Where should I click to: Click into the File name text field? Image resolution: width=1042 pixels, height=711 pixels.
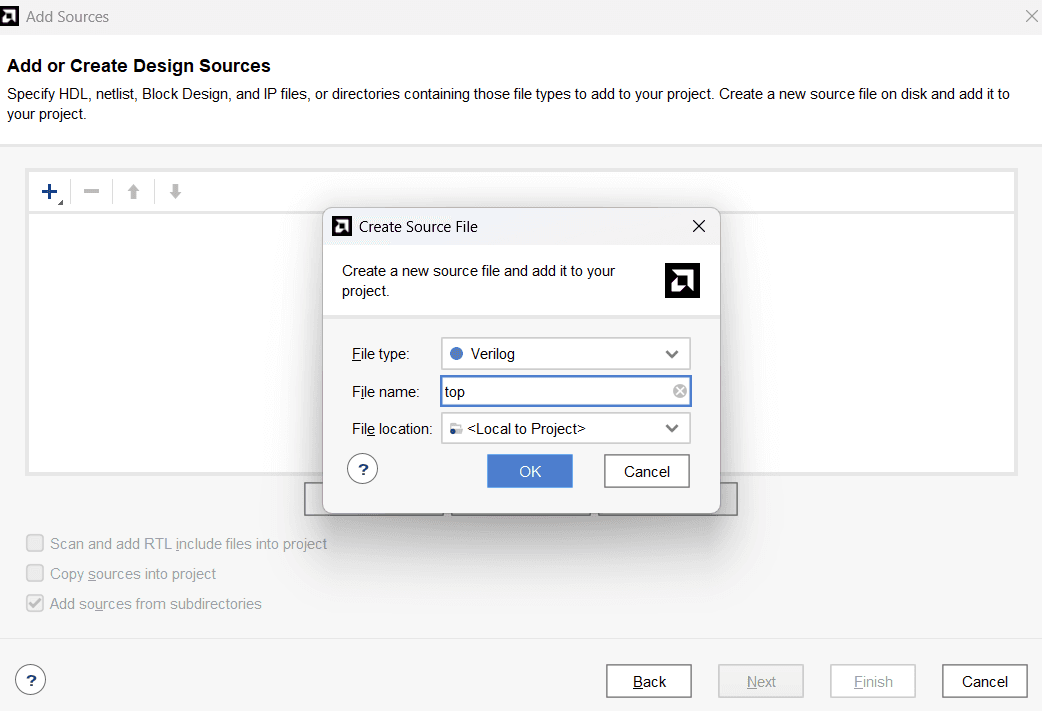pos(555,391)
